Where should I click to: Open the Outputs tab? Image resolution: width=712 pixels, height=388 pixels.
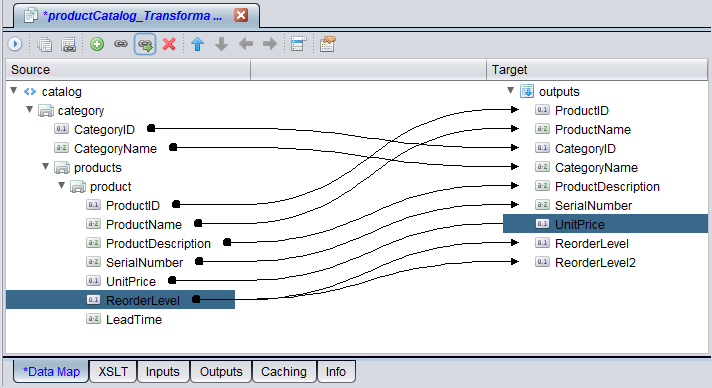pyautogui.click(x=221, y=372)
